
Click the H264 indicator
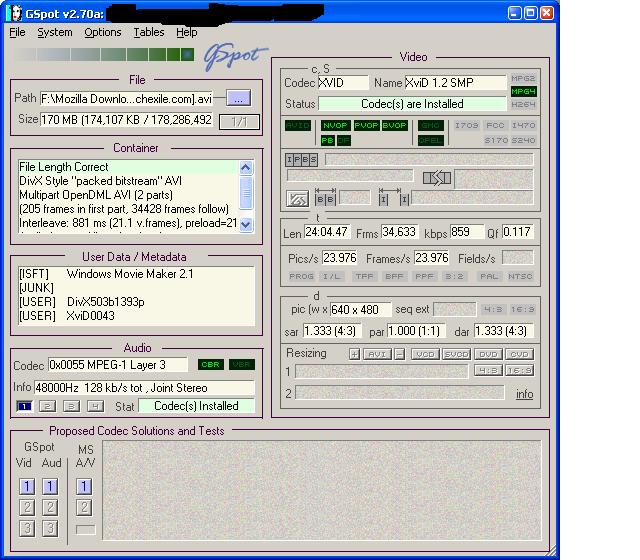point(523,104)
